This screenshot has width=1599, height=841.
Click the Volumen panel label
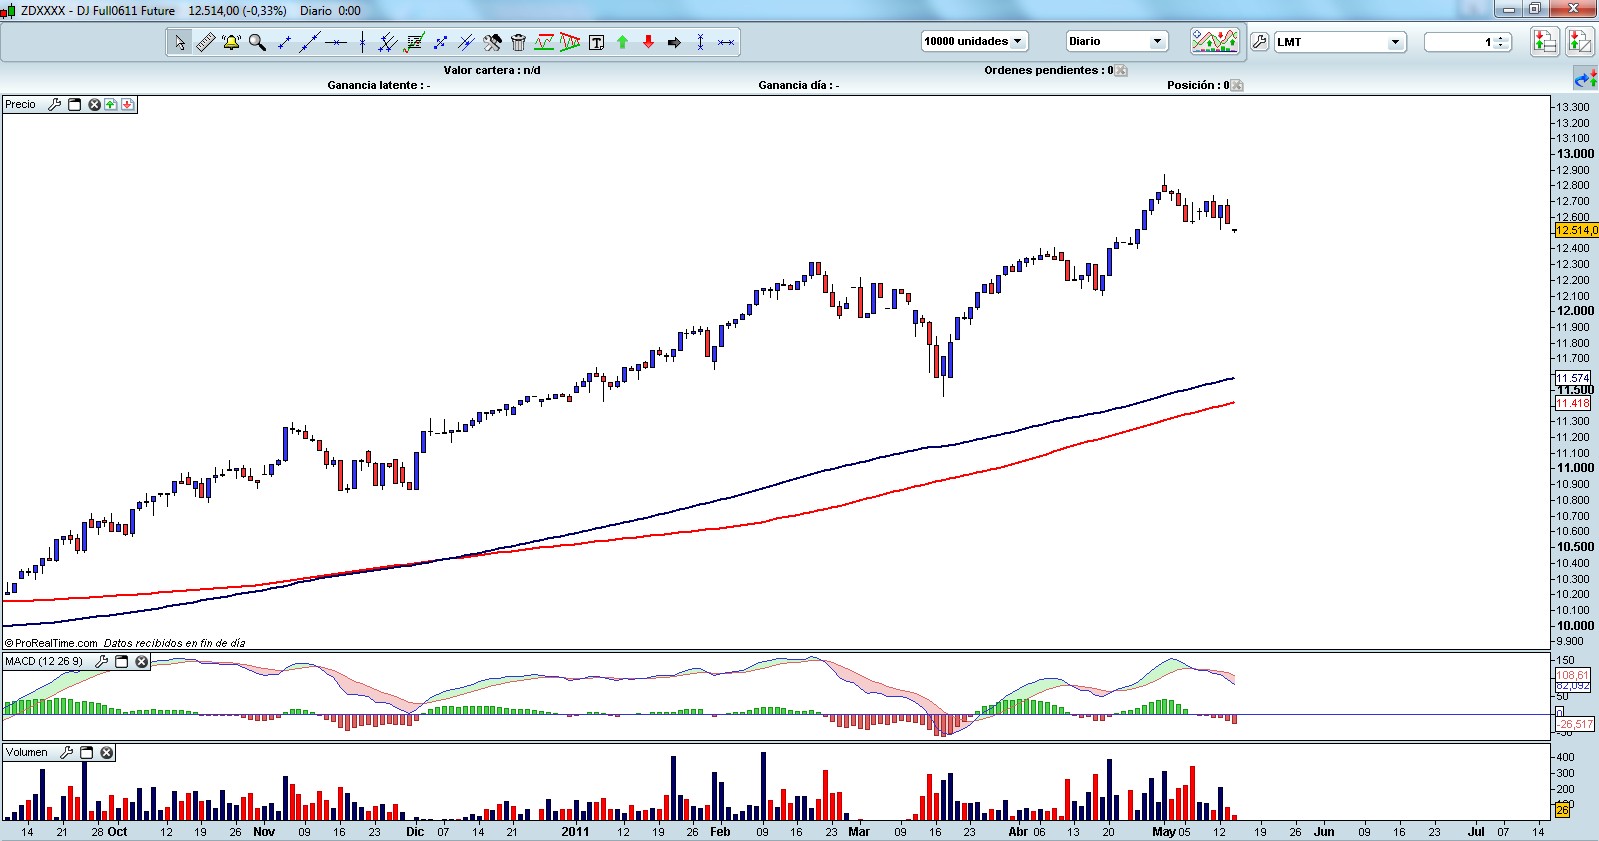[27, 752]
